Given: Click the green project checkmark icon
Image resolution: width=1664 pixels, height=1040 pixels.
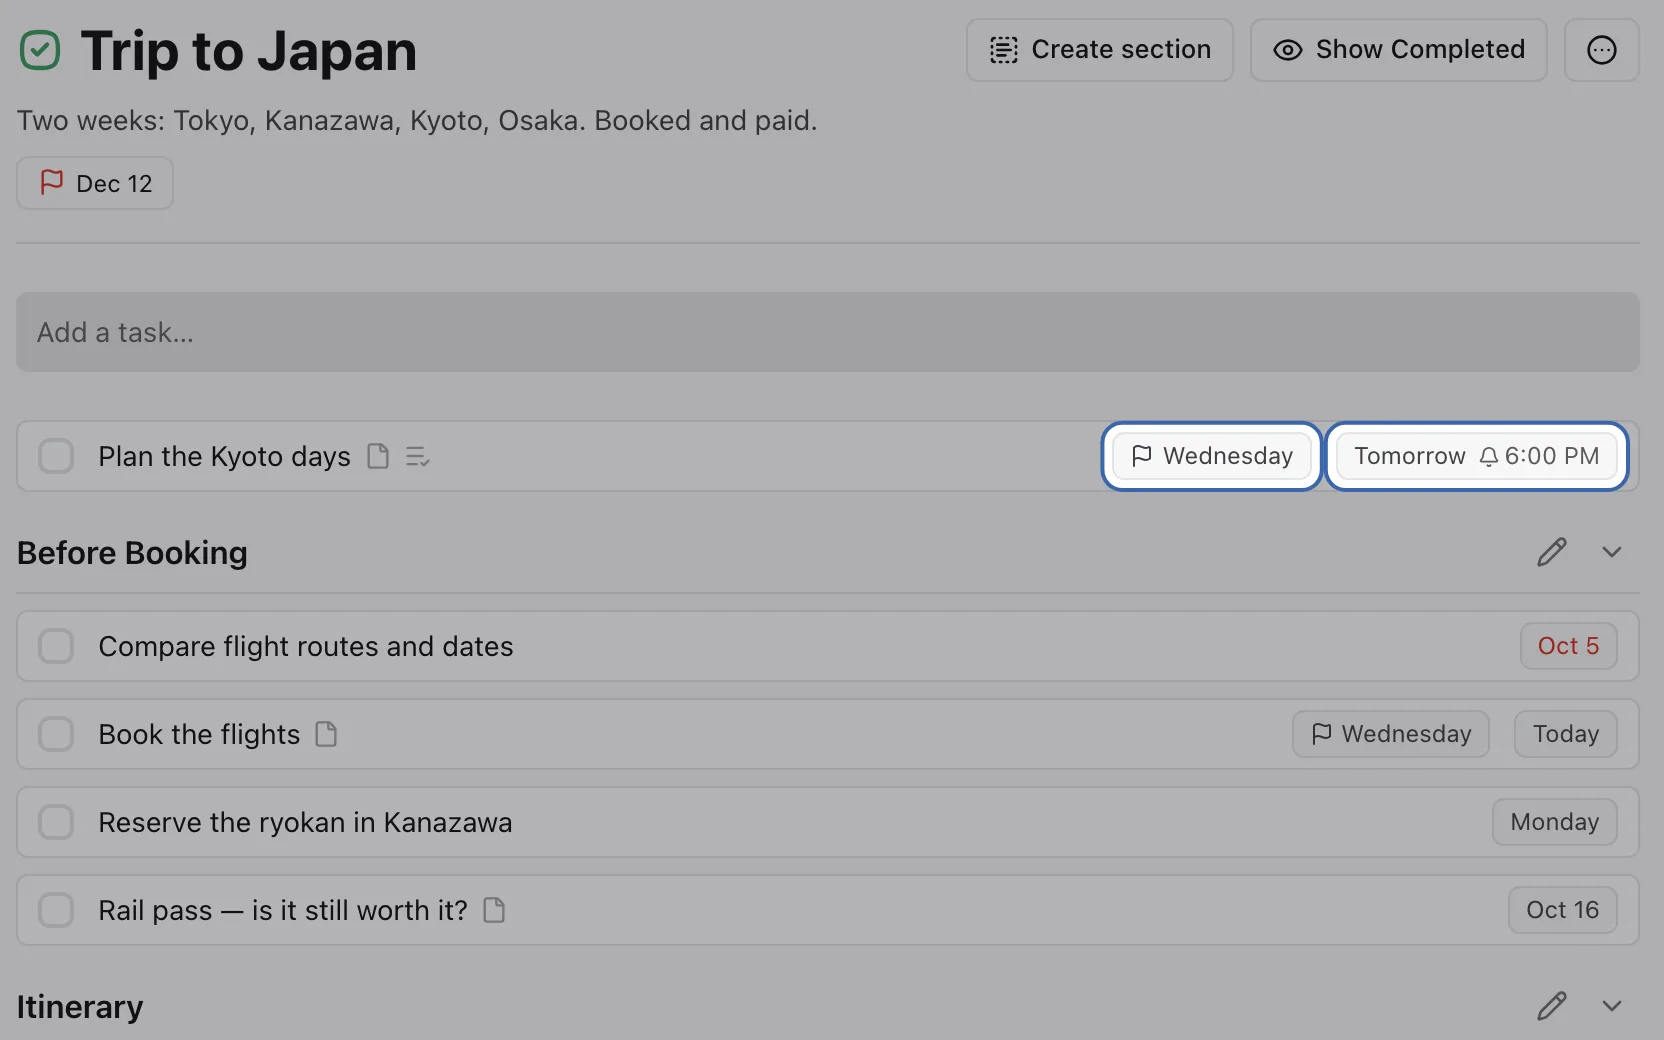Looking at the screenshot, I should (40, 50).
